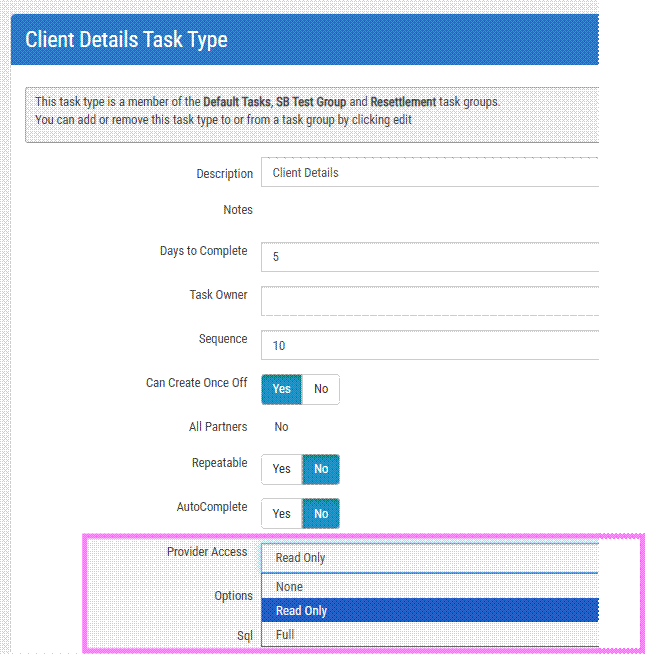Click the Notes label
Image resolution: width=645 pixels, height=654 pixels.
[x=238, y=210]
